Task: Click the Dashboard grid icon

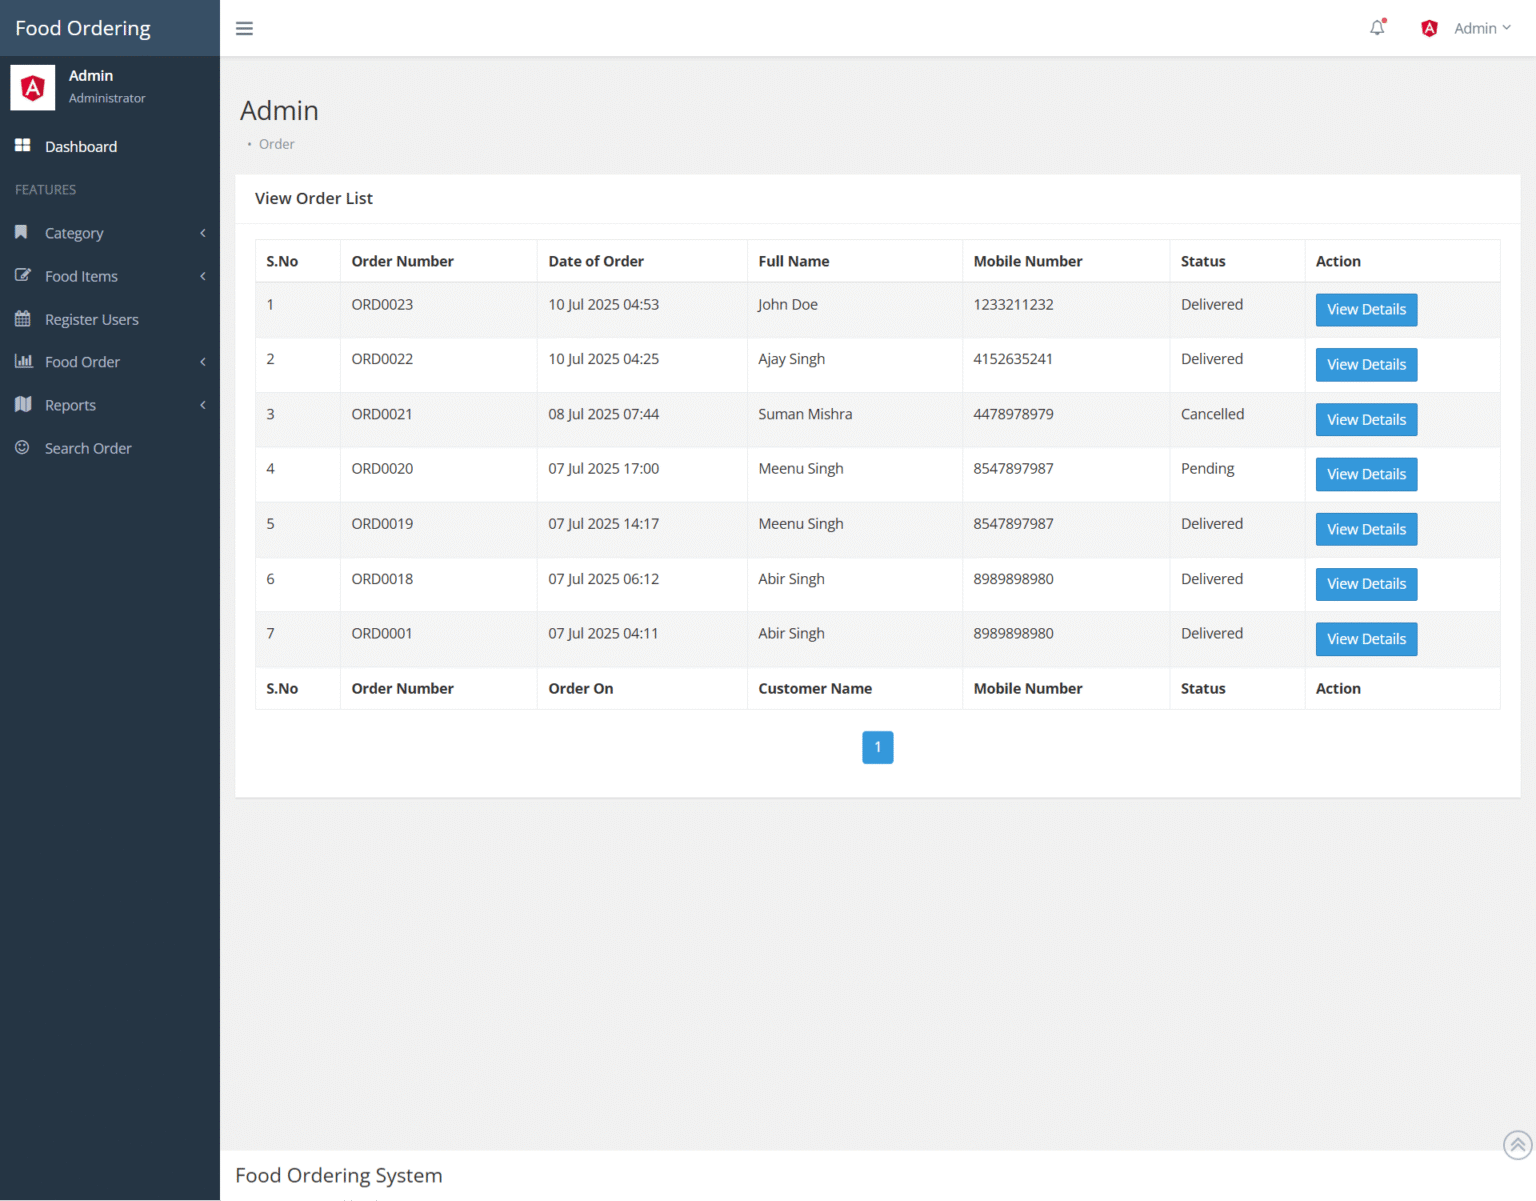Action: click(22, 146)
